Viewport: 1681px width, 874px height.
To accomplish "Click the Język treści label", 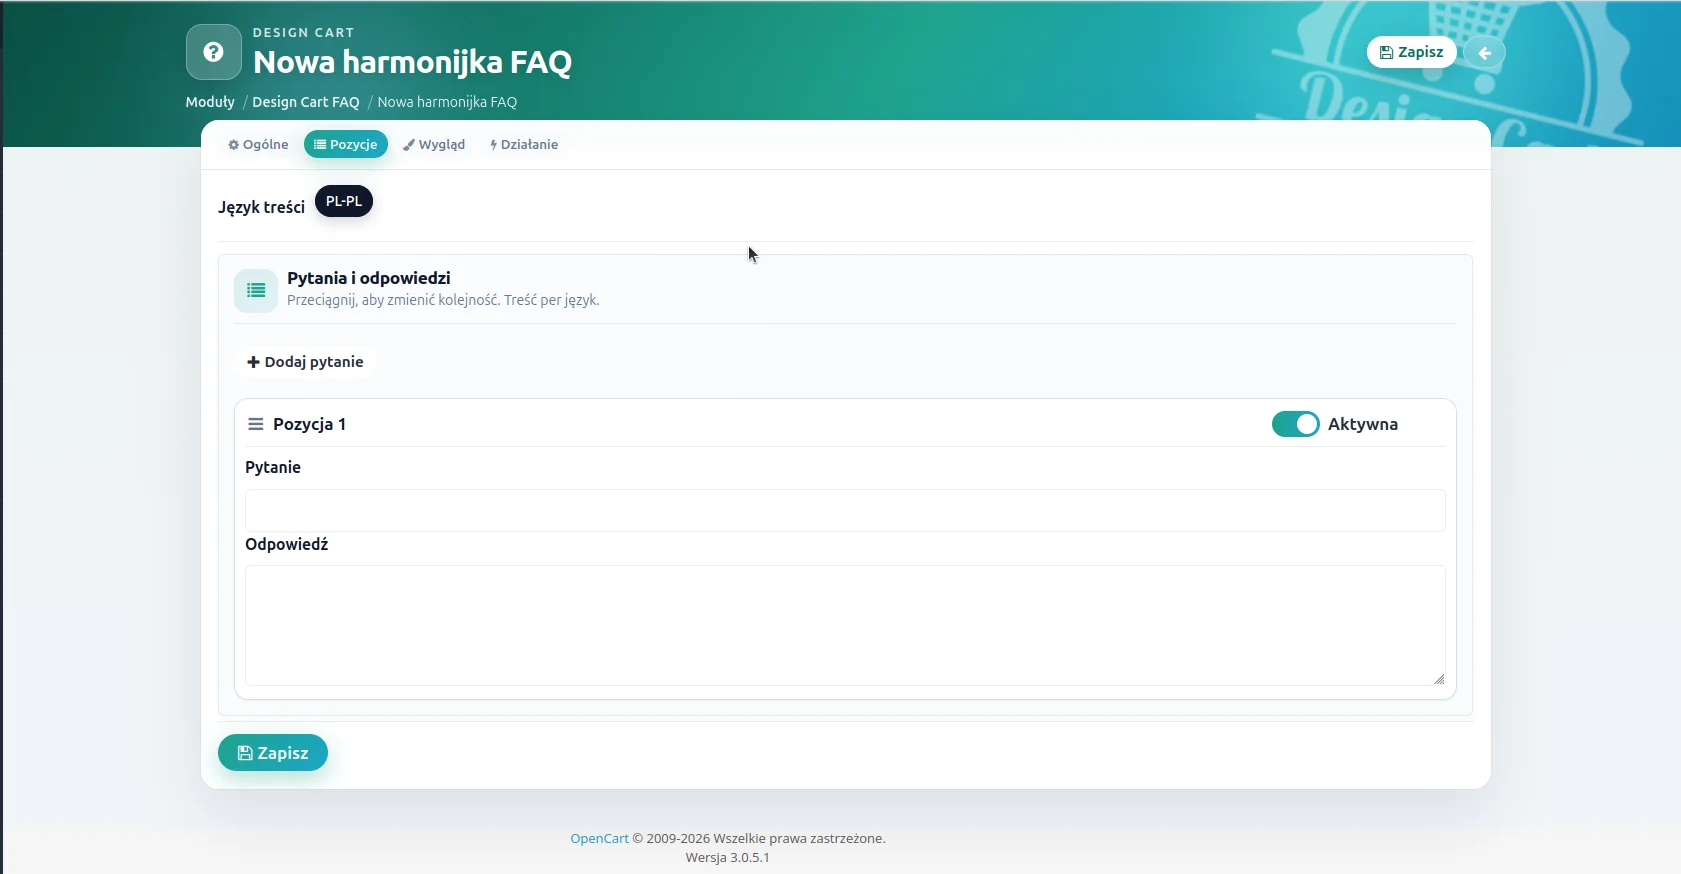I will 262,207.
